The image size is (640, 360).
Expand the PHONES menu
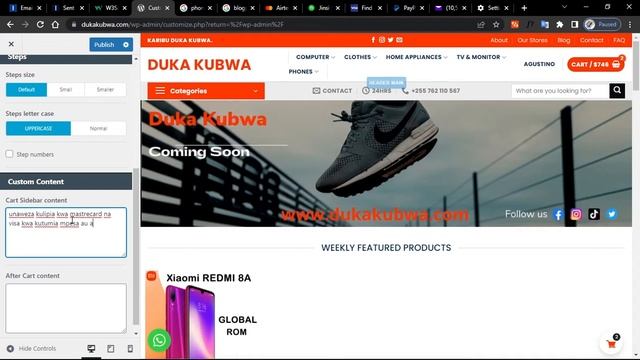click(304, 71)
